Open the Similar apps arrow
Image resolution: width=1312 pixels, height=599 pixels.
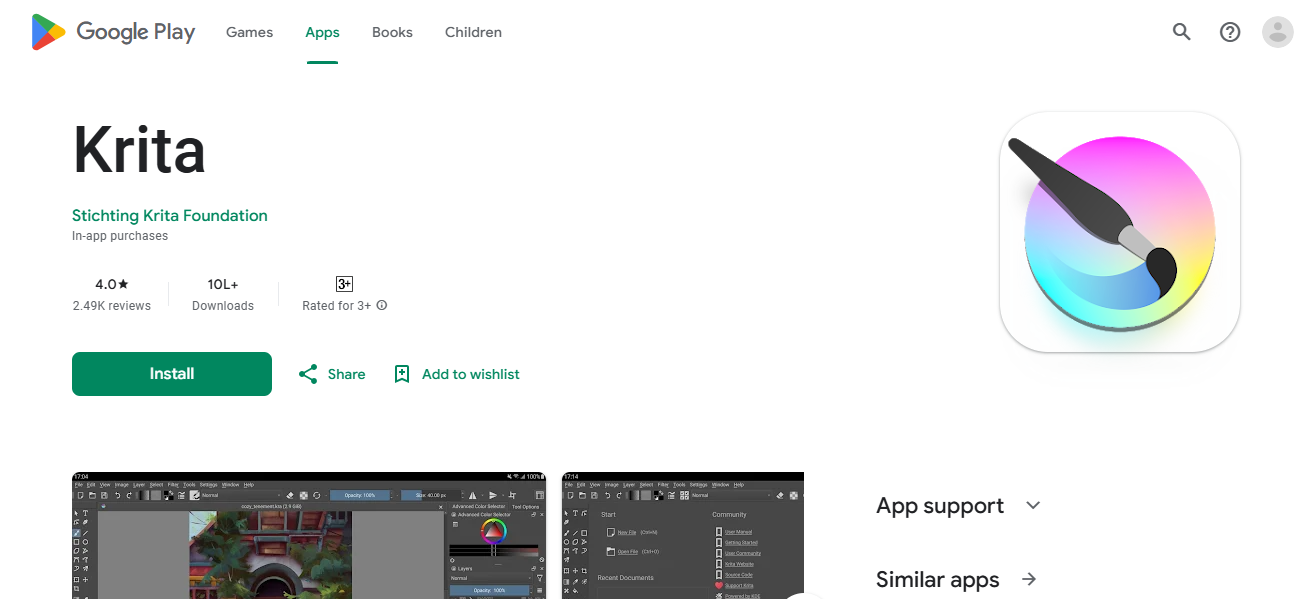coord(1029,579)
